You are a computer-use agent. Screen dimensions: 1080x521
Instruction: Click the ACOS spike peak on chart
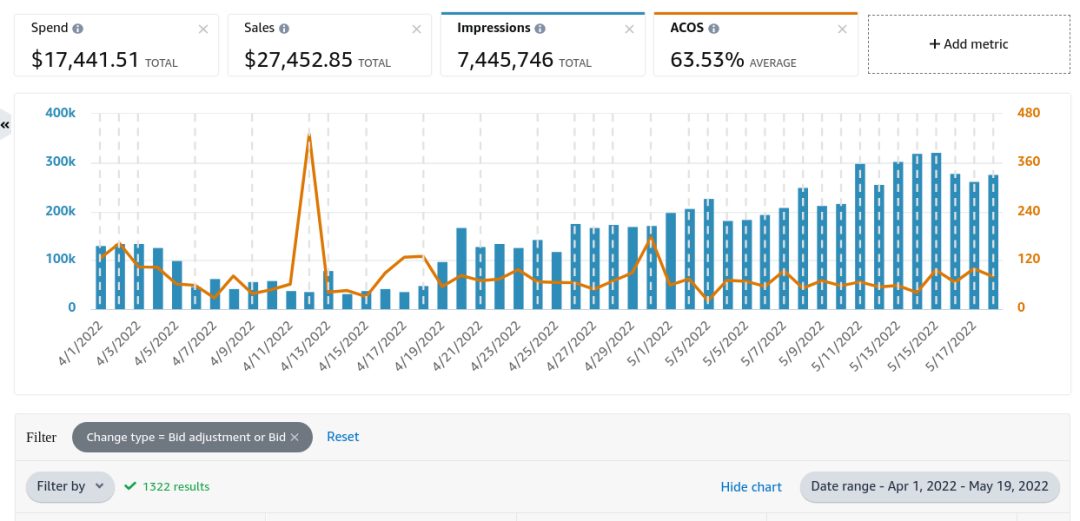tap(309, 135)
